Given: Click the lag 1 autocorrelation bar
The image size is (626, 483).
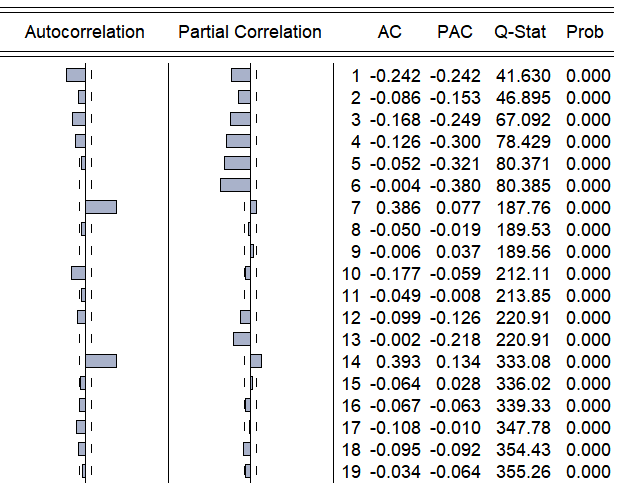Looking at the screenshot, I should pos(75,75).
